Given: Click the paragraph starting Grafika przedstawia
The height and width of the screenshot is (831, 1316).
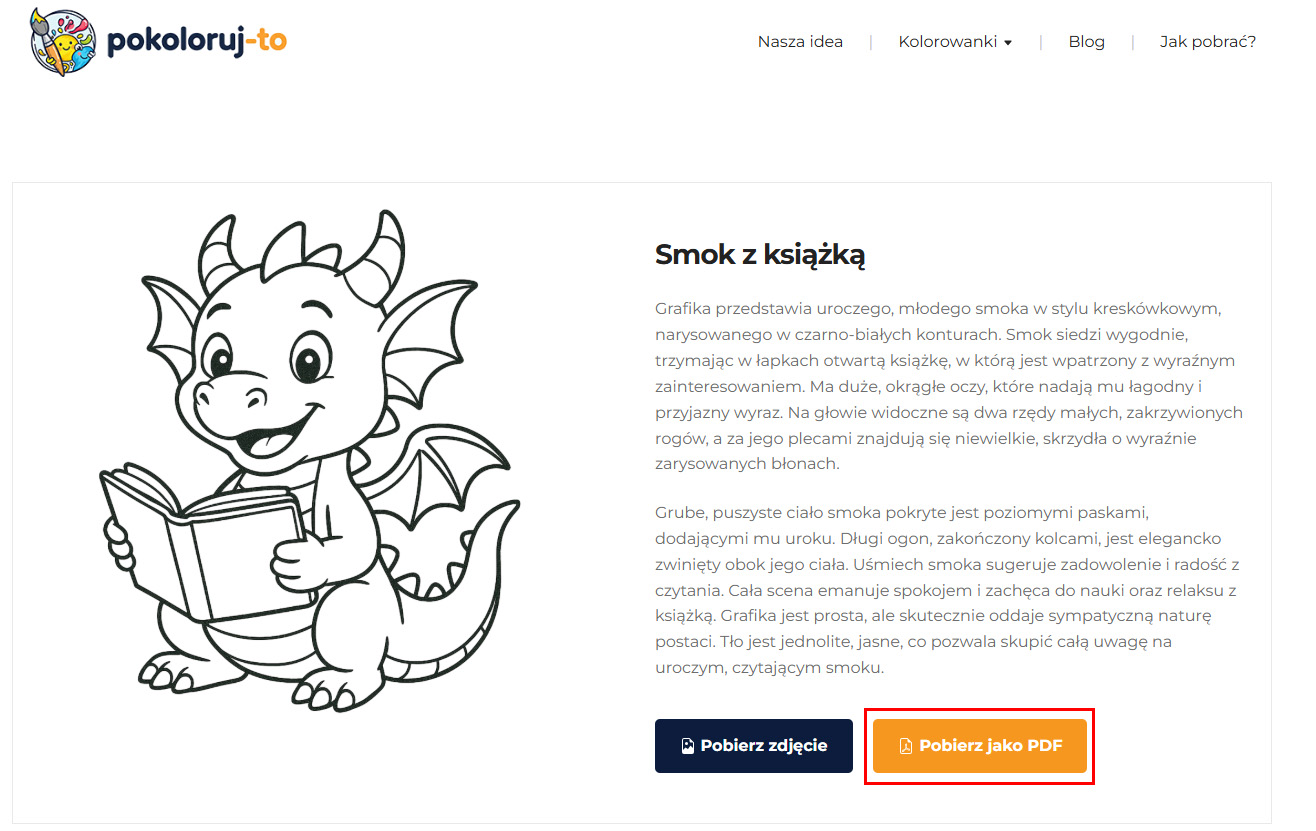Looking at the screenshot, I should [949, 385].
